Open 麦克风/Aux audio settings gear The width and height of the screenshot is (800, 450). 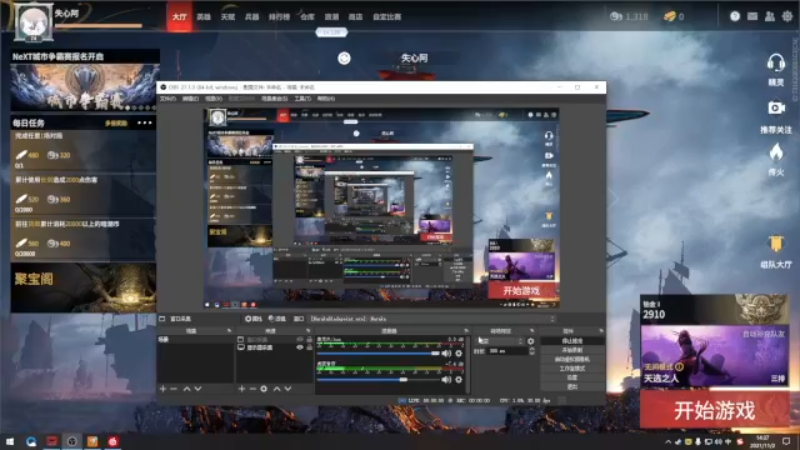pyautogui.click(x=459, y=353)
